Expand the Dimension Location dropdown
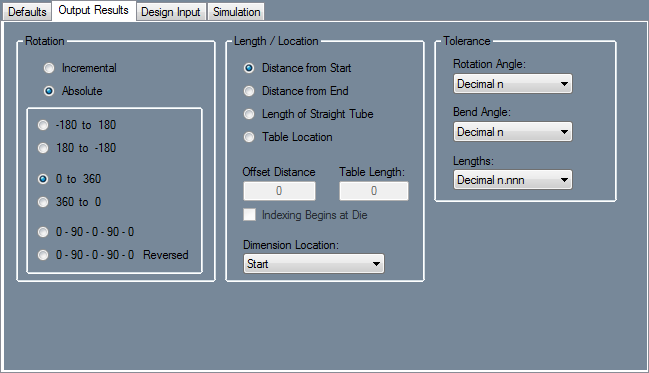This screenshot has width=649, height=373. 314,264
